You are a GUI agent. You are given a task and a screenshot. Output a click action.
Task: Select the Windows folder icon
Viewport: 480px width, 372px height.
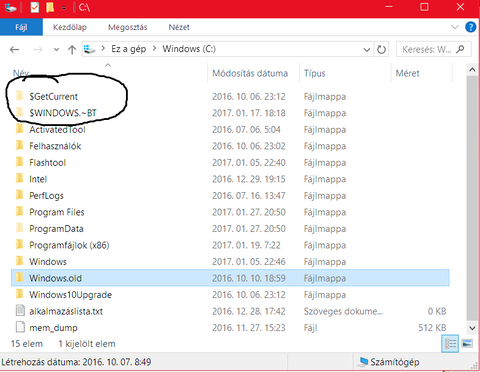click(x=20, y=261)
